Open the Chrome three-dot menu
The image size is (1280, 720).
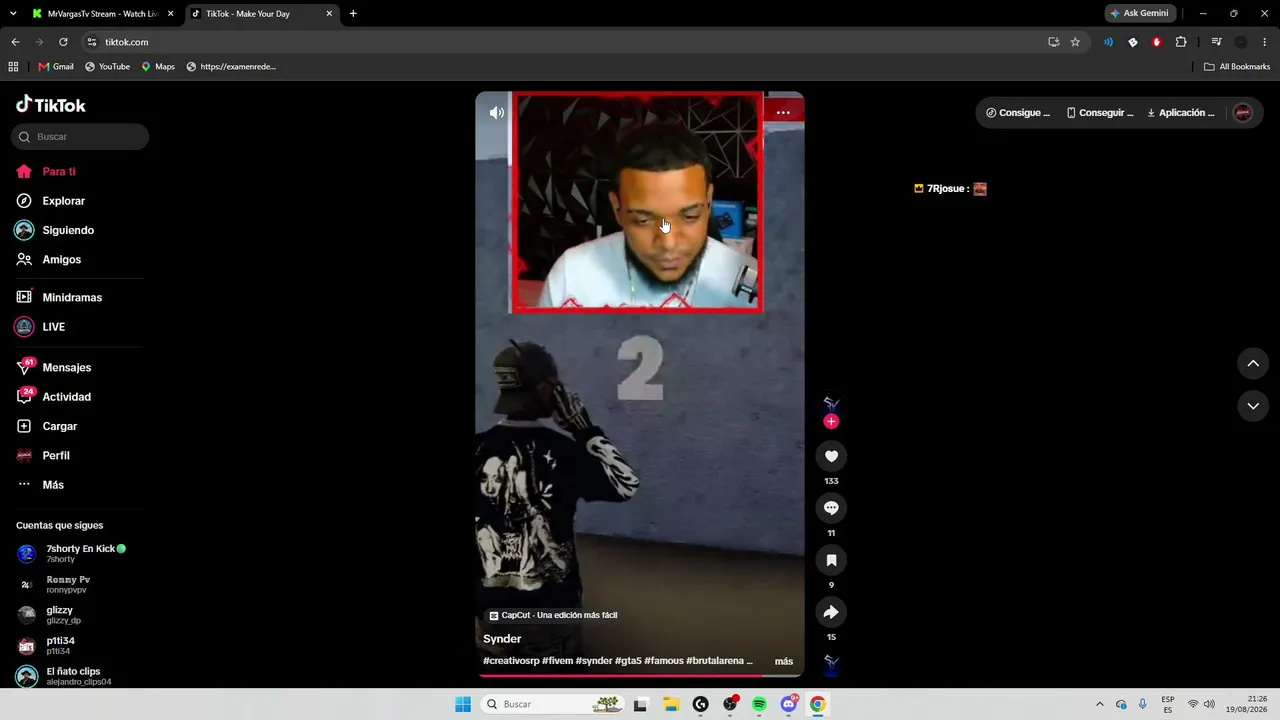(x=1265, y=42)
